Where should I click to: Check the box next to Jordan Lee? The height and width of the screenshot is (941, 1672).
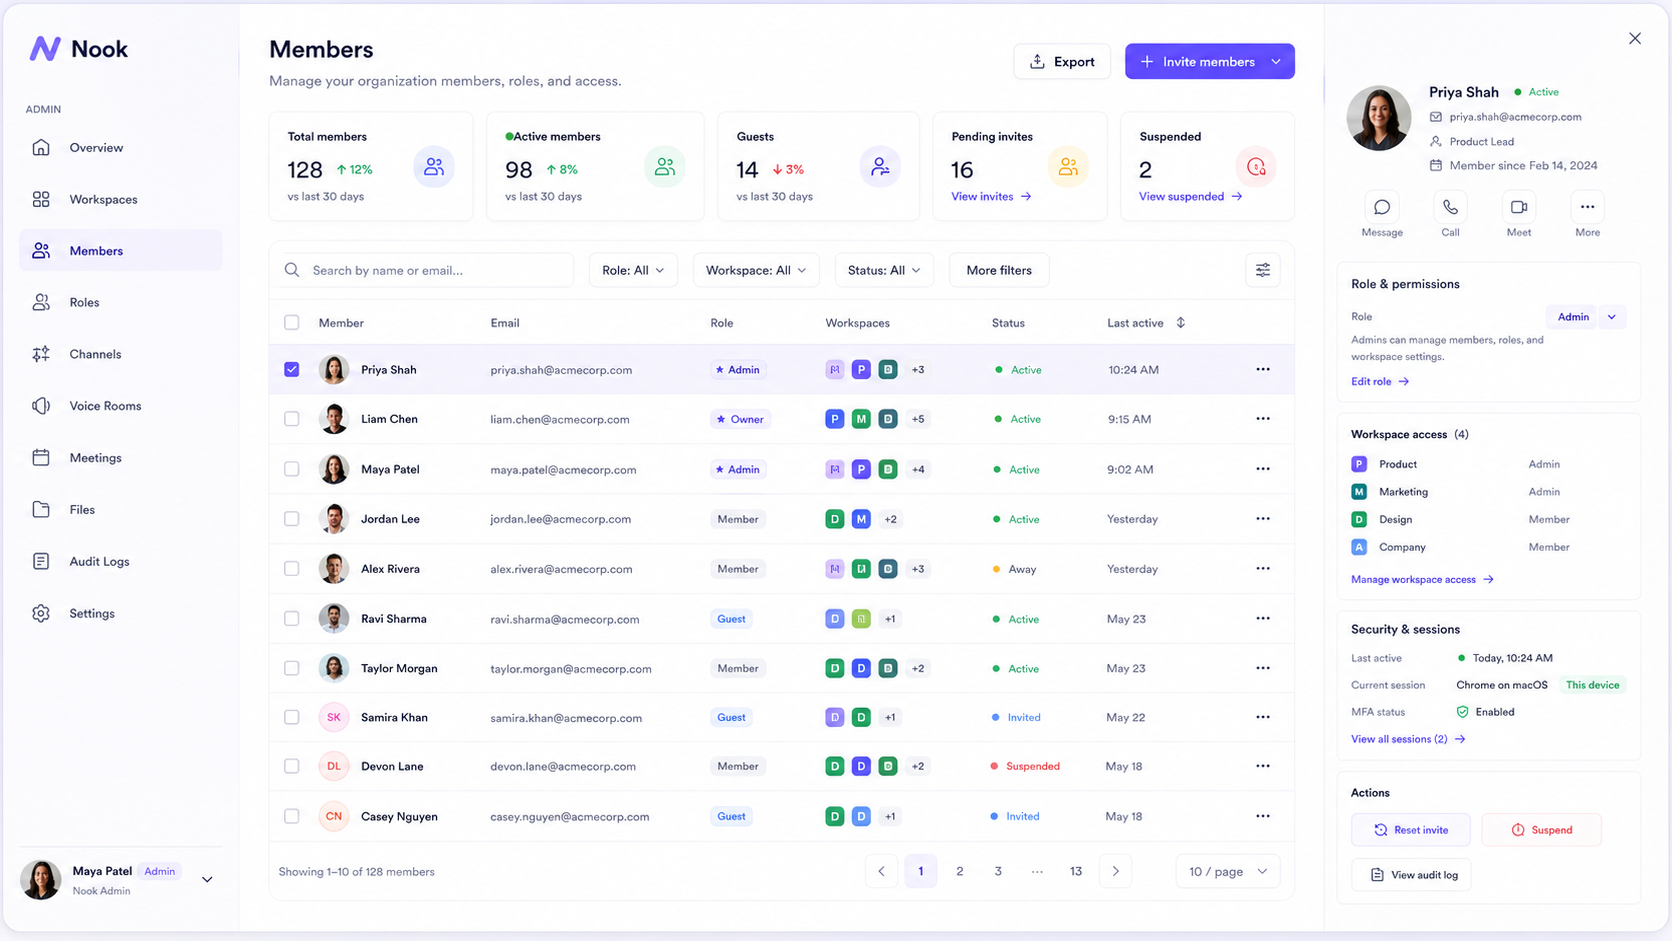coord(292,519)
